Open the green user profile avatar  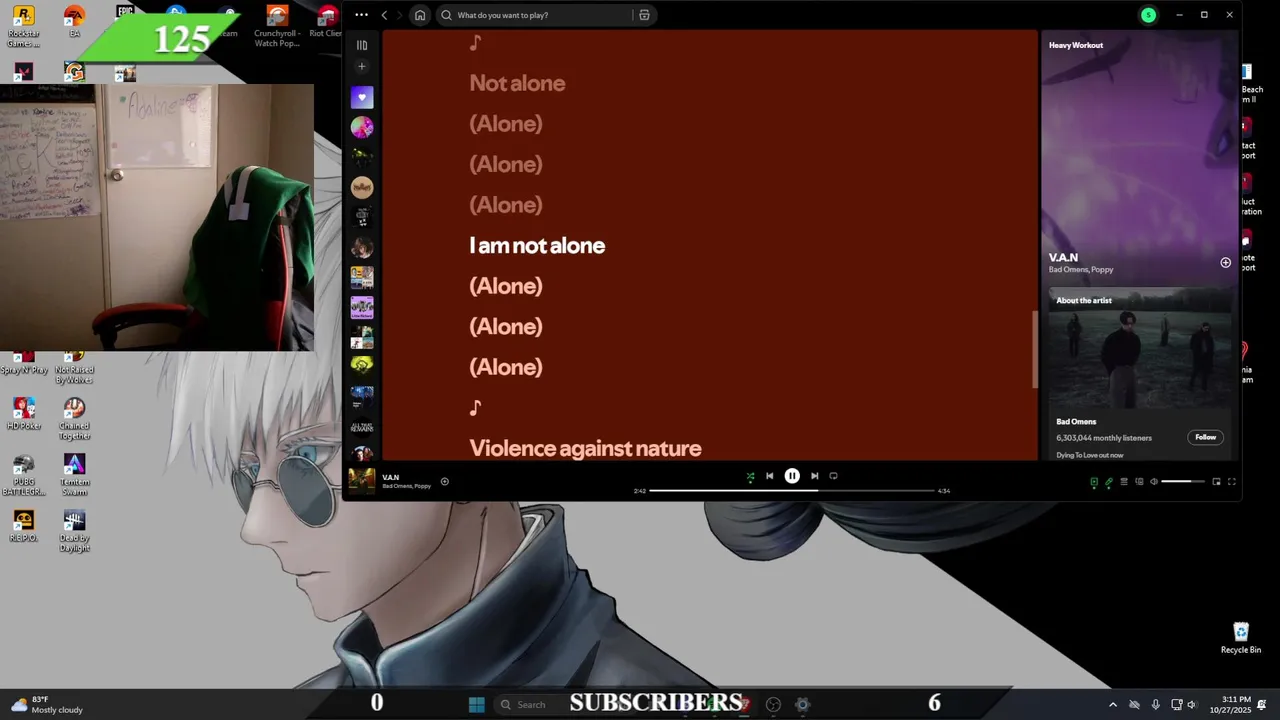tap(1148, 15)
